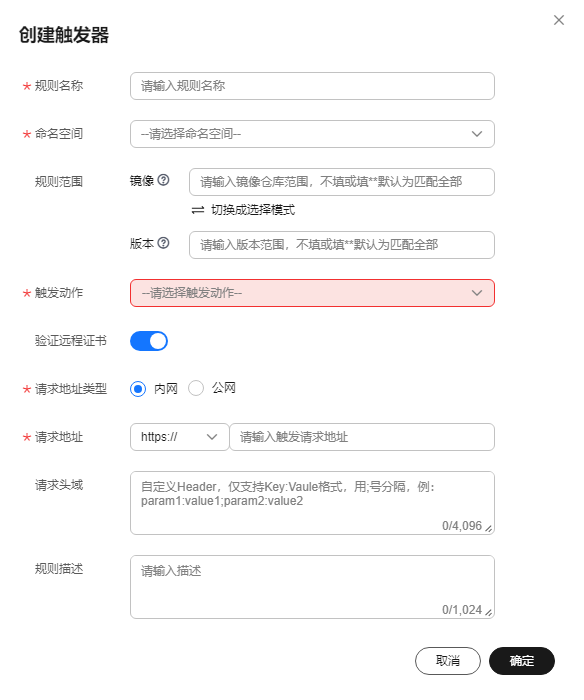Click inside the 规则描述 text area
584x700 pixels.
[312, 587]
